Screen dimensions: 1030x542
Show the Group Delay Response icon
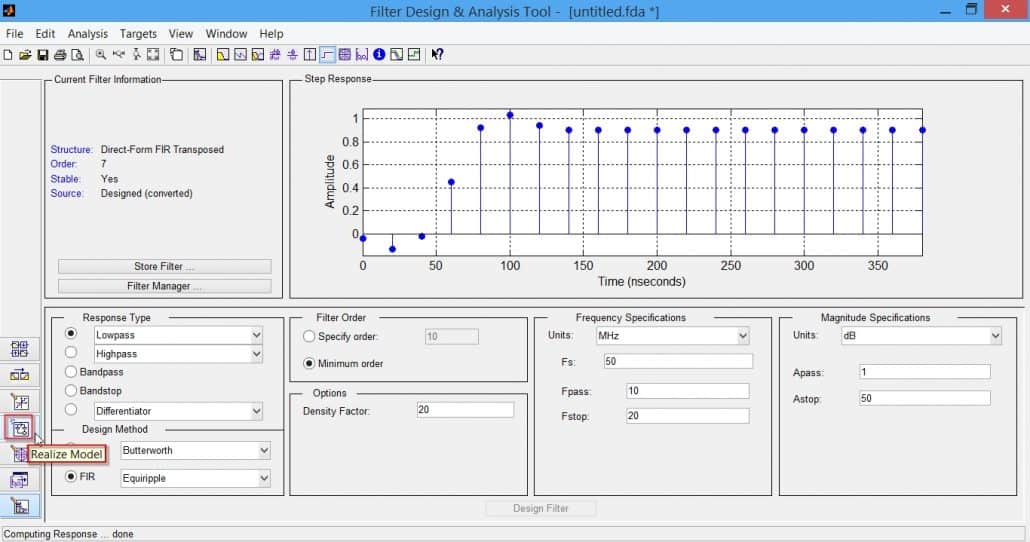coord(275,55)
